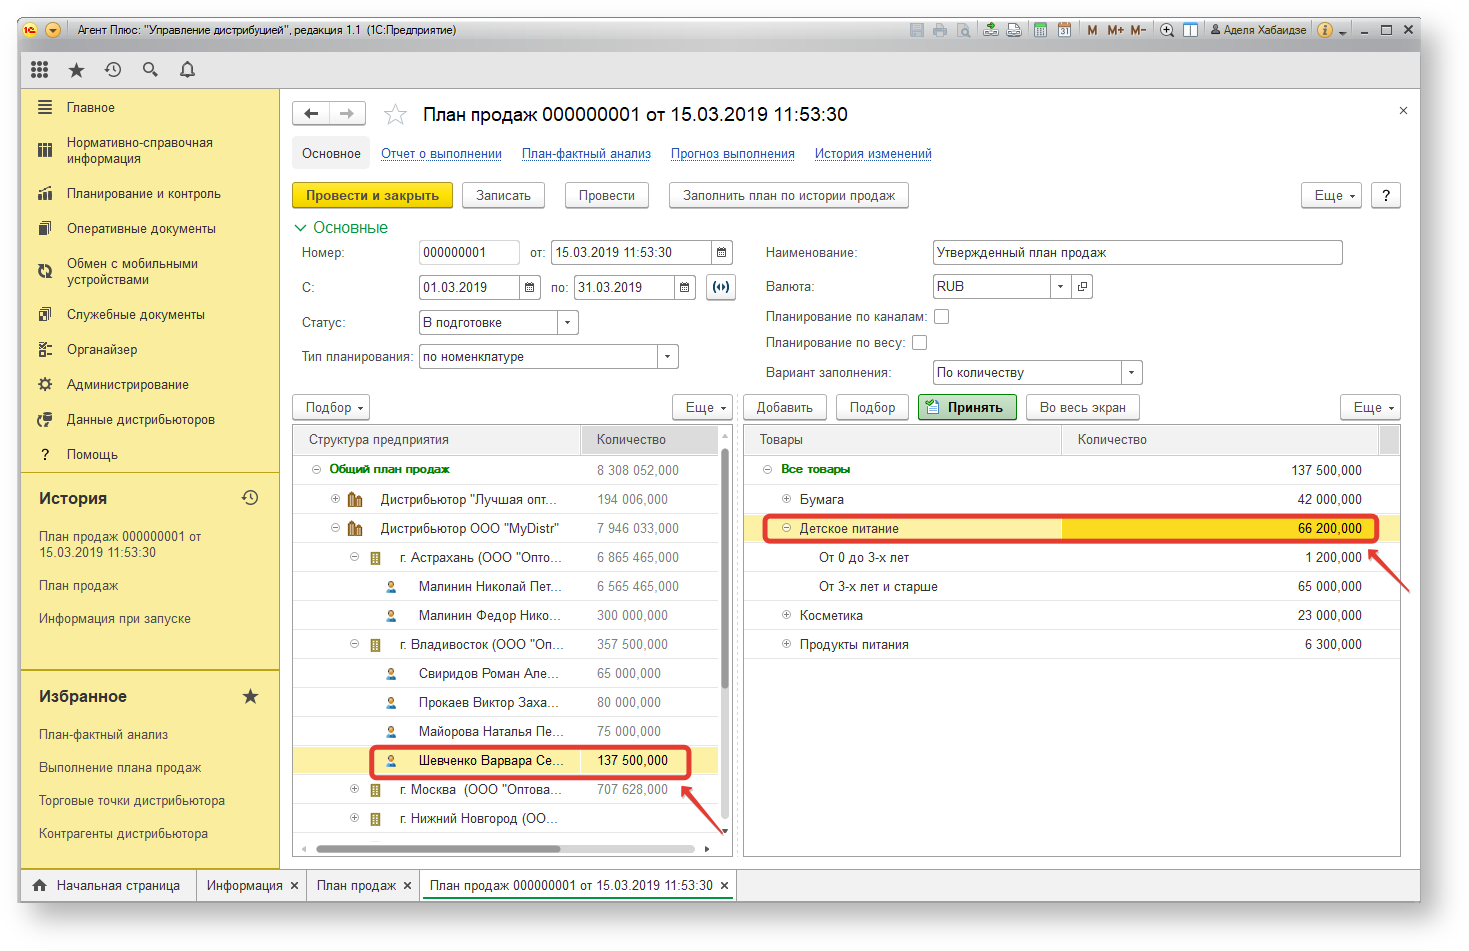Image resolution: width=1469 pixels, height=951 pixels.
Task: Open notifications bell icon
Action: tap(187, 69)
